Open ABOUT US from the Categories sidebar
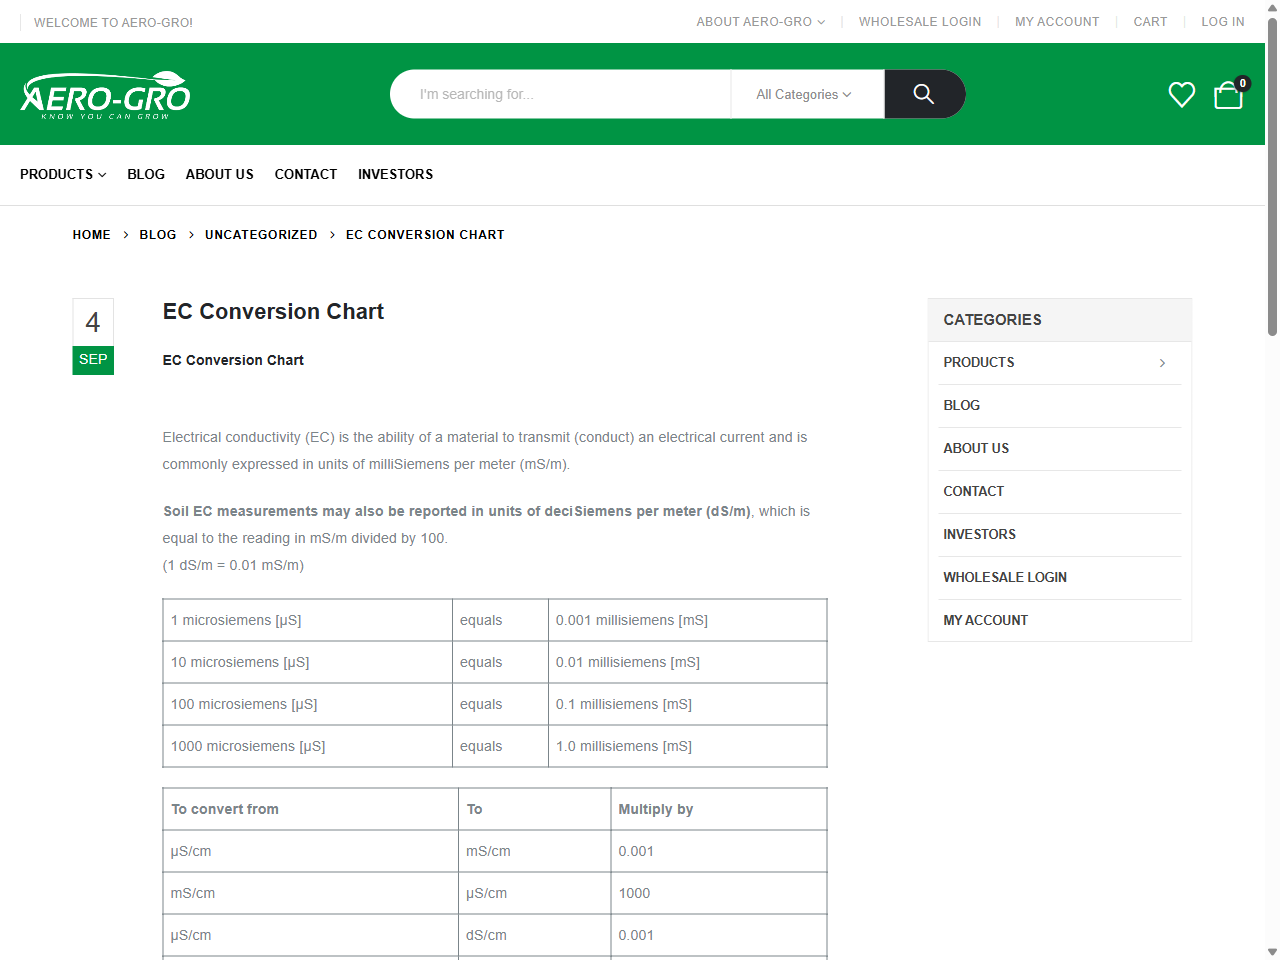 coord(976,448)
